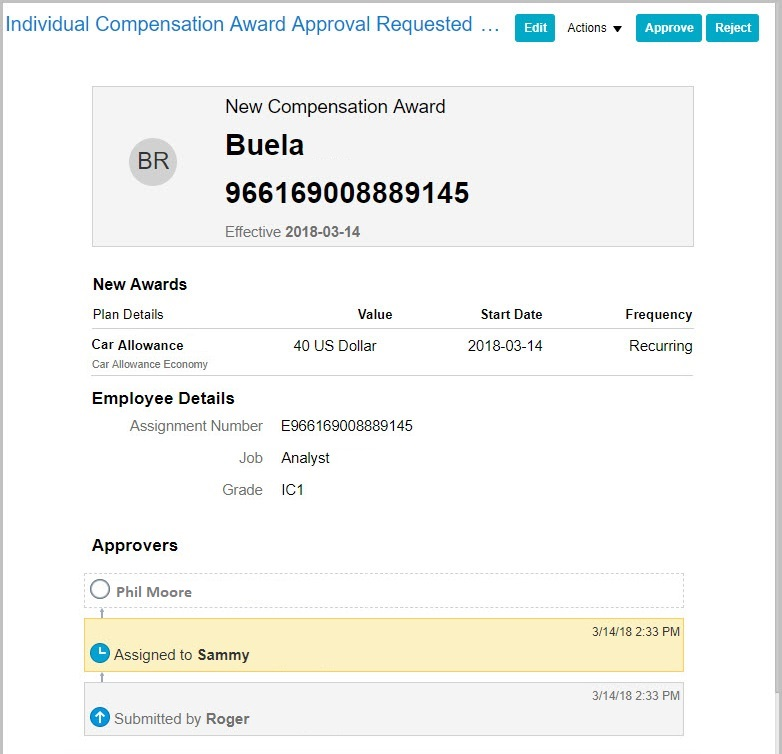The height and width of the screenshot is (754, 782).
Task: Click the up-arrow icon beside Submitted by Roger
Action: 100,718
